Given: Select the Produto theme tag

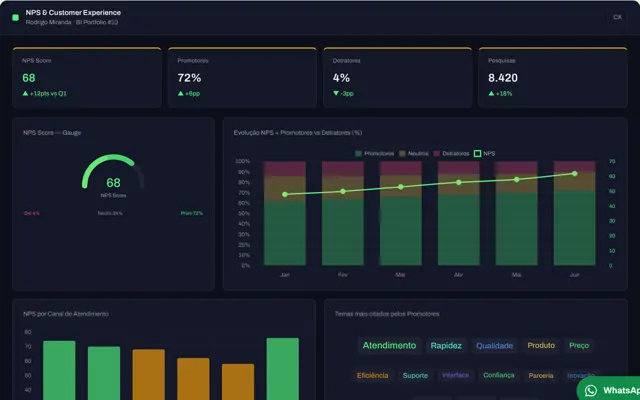Looking at the screenshot, I should 541,345.
